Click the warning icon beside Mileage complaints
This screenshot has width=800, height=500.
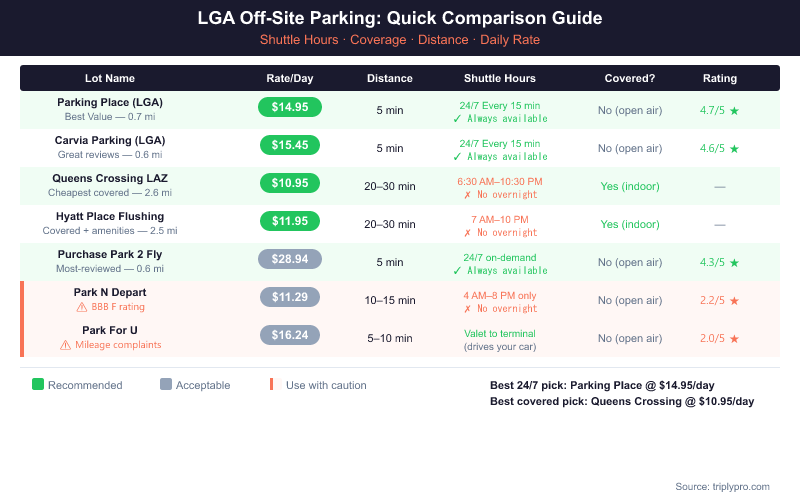click(66, 345)
